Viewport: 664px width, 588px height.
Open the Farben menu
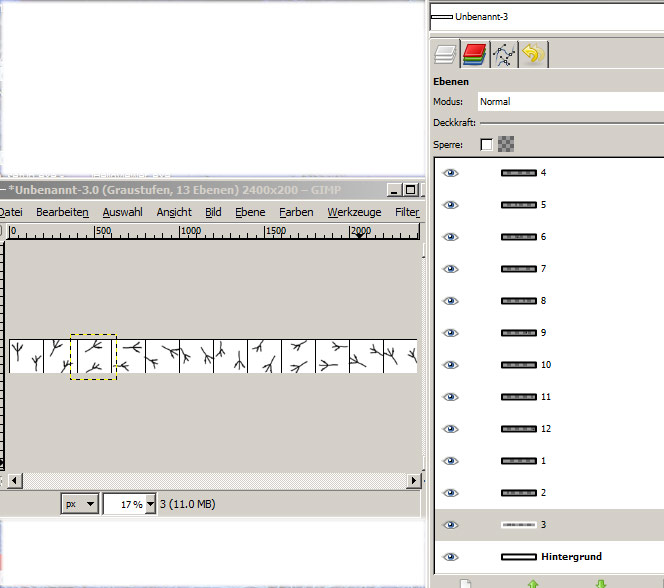(x=296, y=212)
